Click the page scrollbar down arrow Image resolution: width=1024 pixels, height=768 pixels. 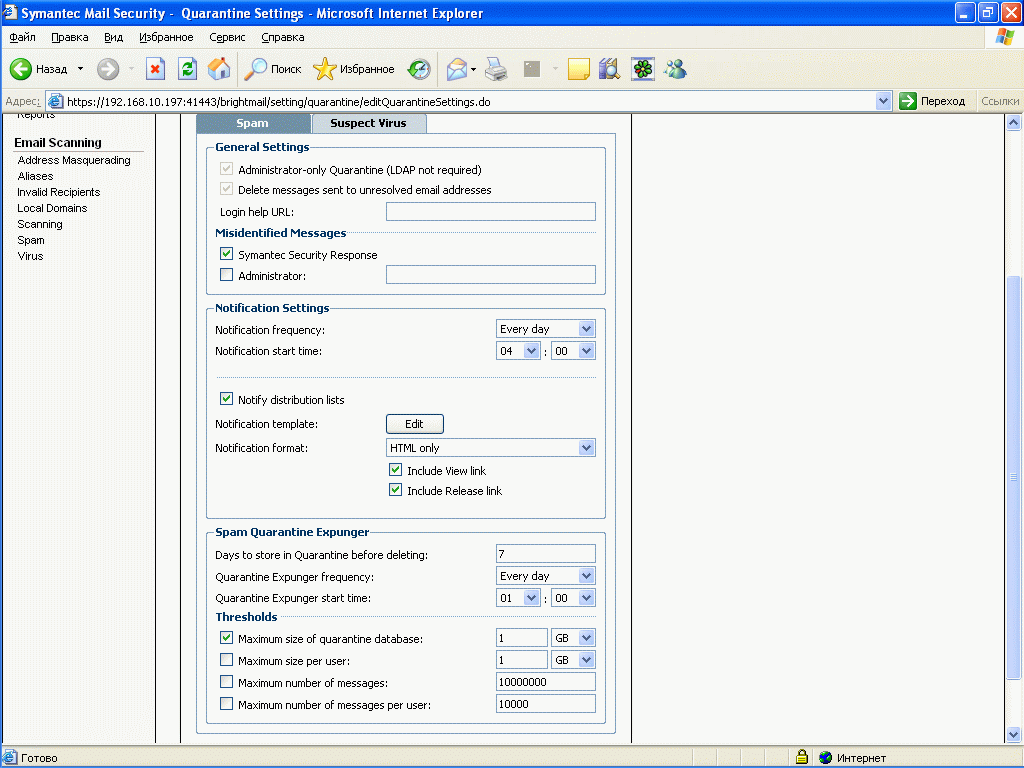(1014, 734)
